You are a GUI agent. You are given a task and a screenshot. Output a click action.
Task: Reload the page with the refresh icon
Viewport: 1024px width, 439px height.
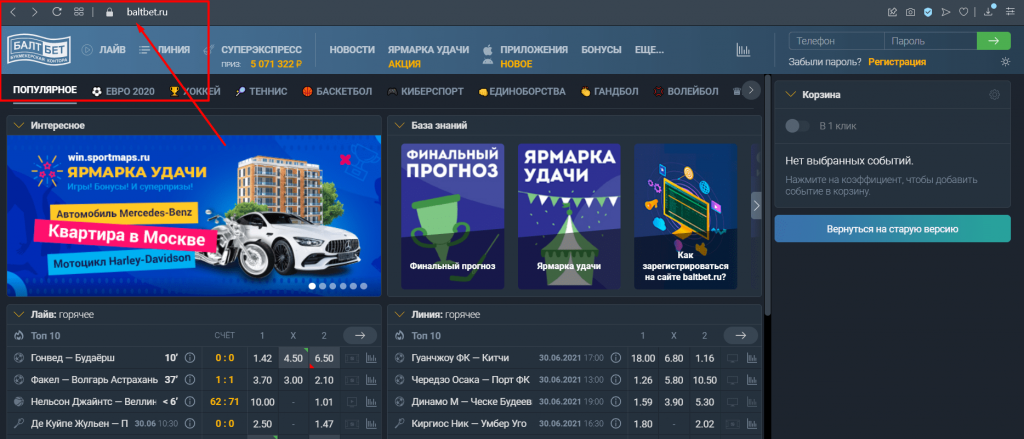pos(56,12)
